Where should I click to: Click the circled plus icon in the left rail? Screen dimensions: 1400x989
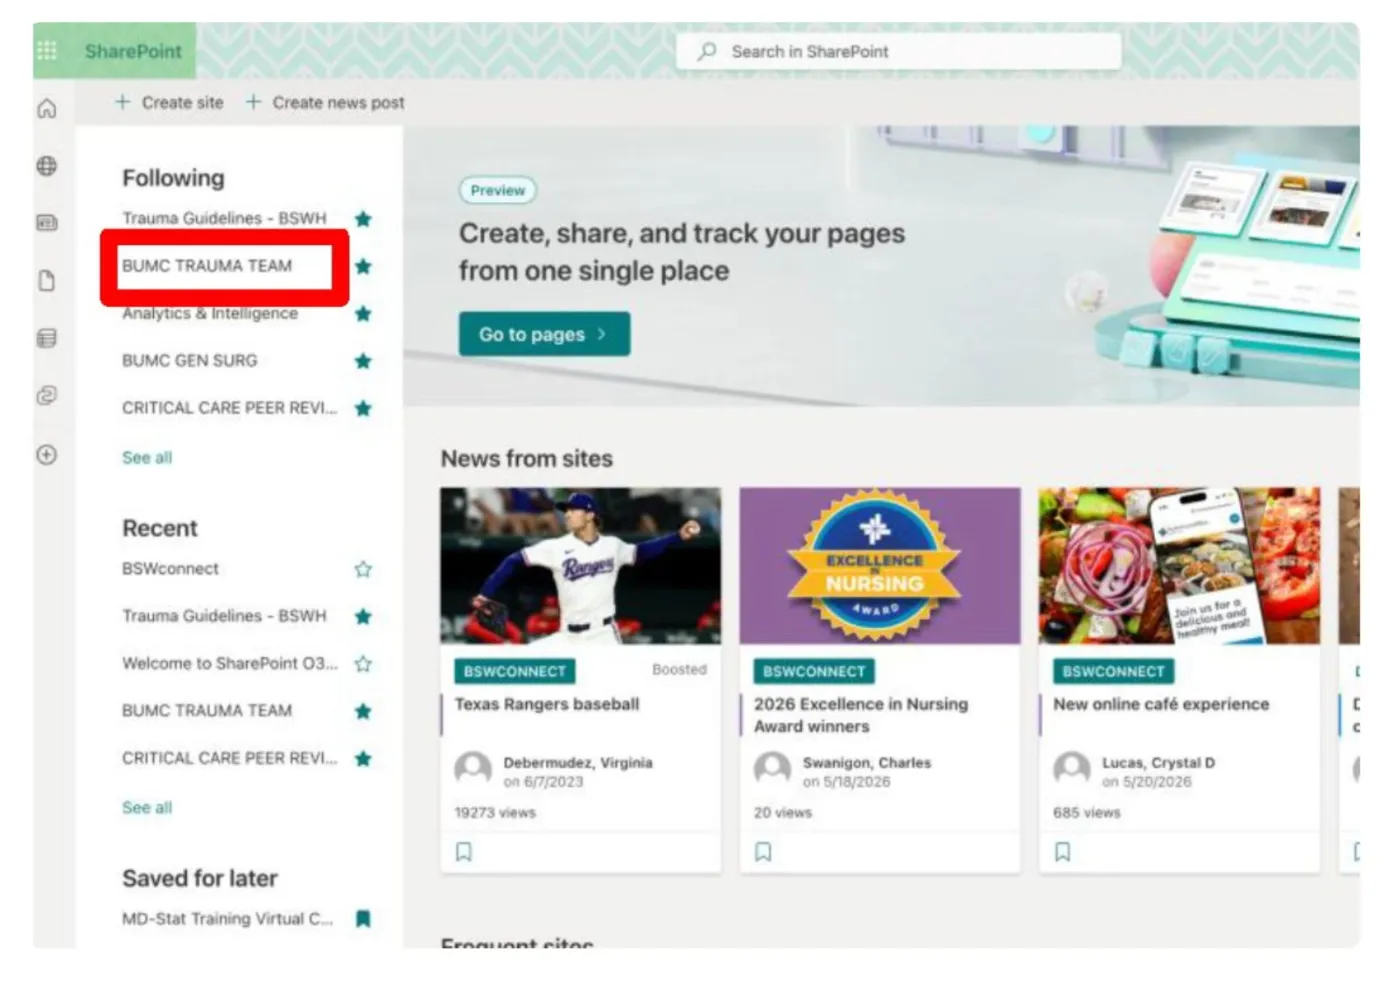[x=46, y=455]
